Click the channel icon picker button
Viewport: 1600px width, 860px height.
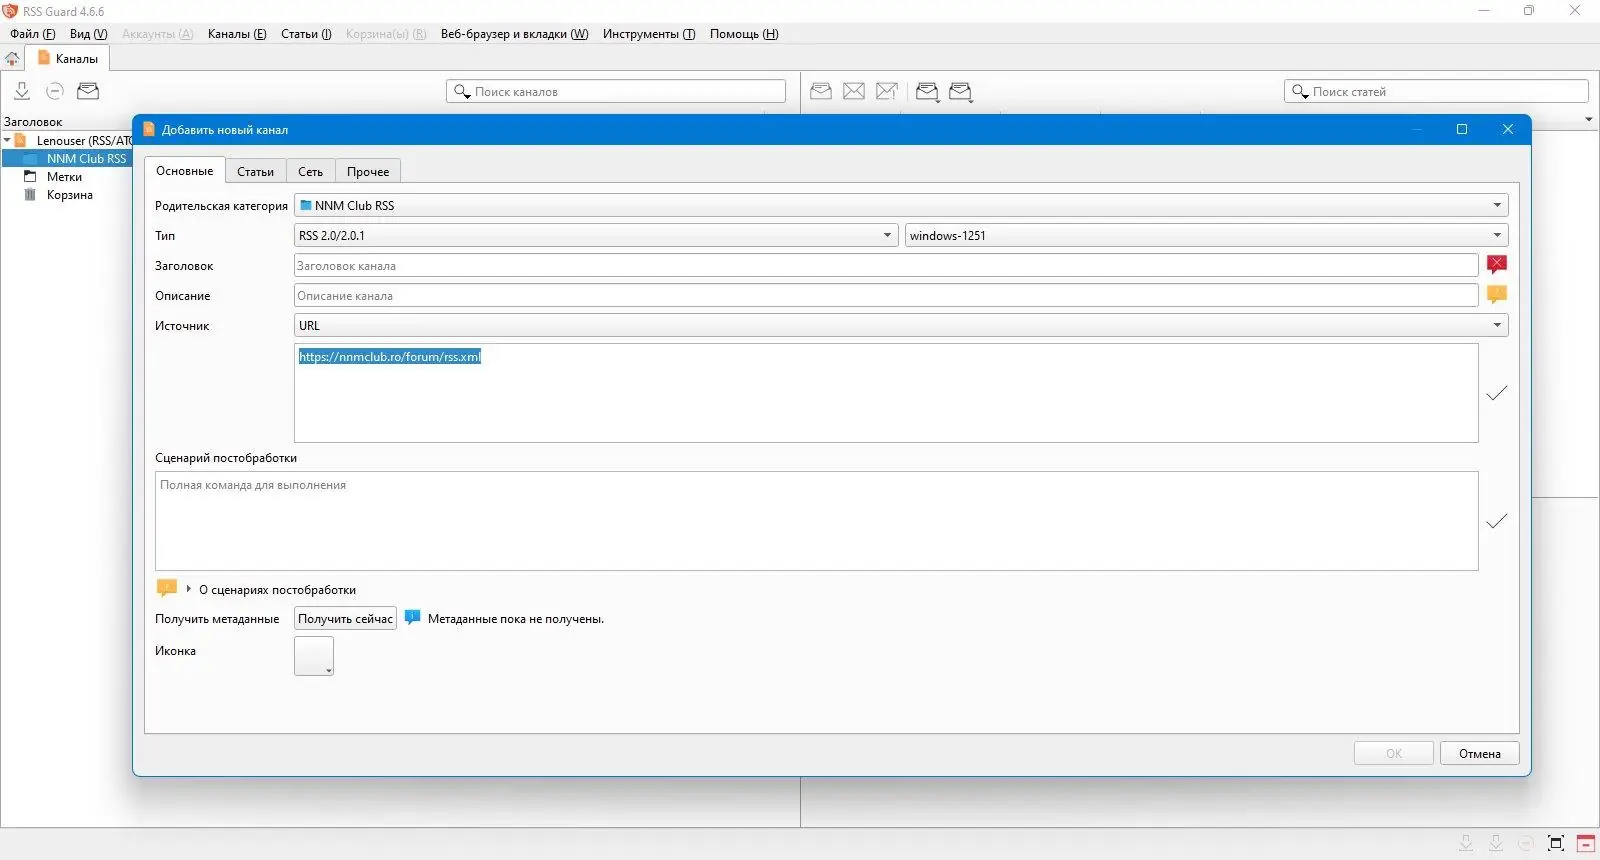pos(314,656)
